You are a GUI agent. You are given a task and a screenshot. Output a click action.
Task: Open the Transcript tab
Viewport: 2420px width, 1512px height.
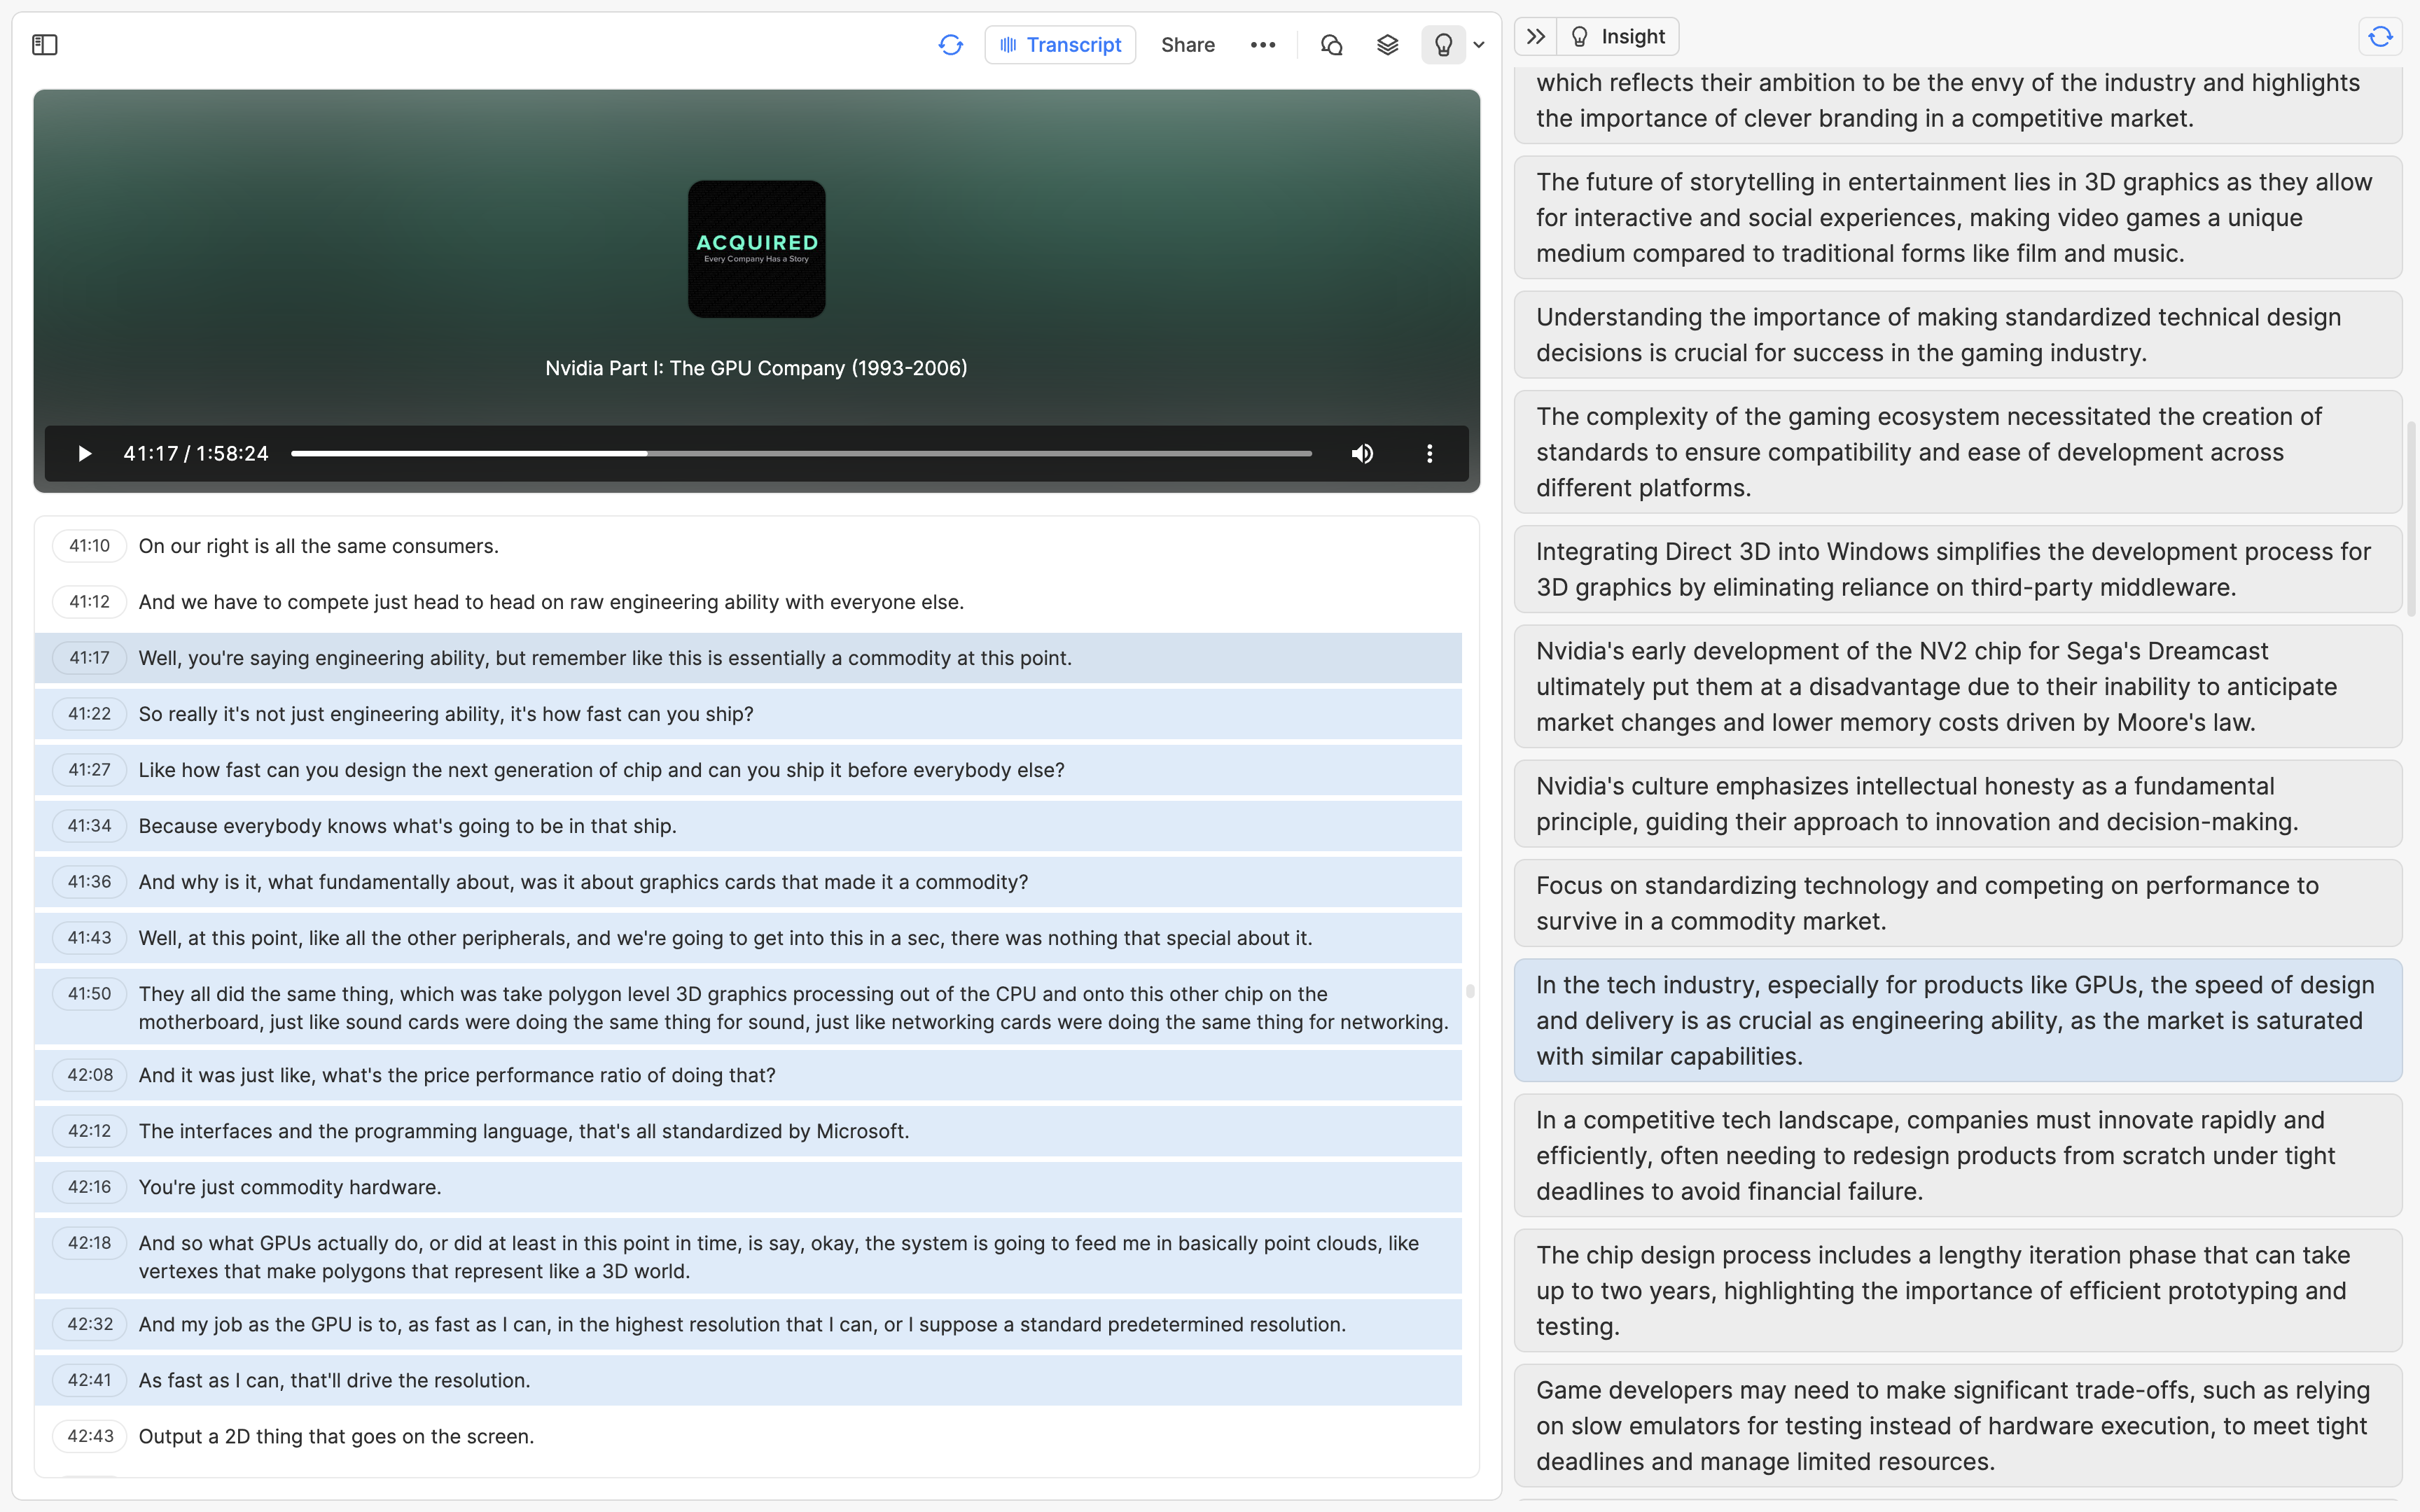coord(1060,45)
